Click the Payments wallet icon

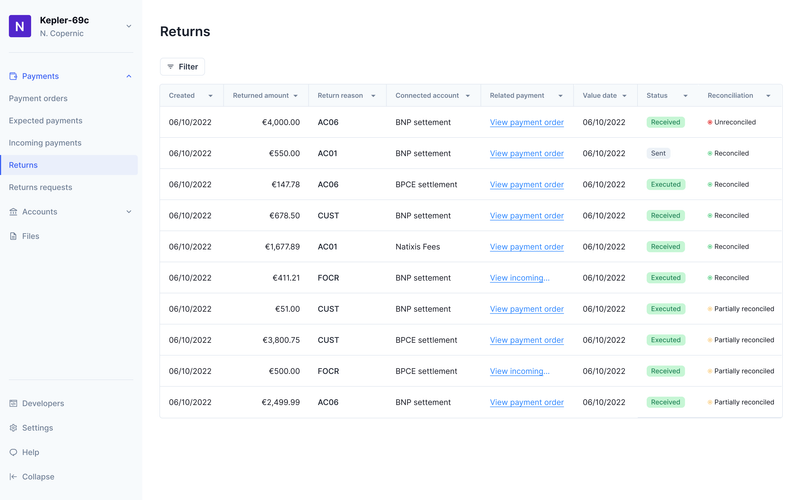click(13, 76)
